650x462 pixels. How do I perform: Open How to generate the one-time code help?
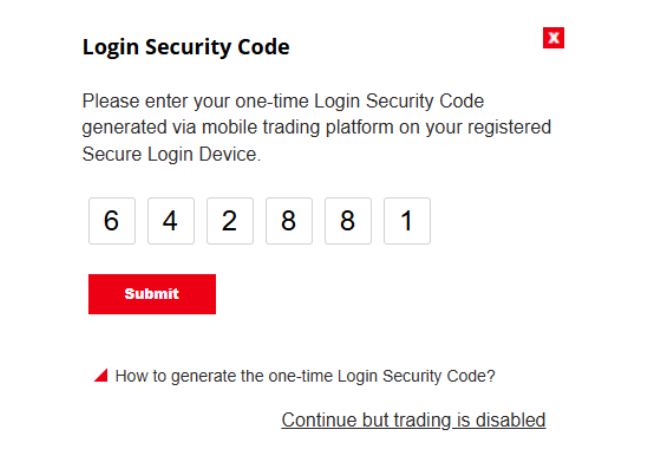point(305,376)
